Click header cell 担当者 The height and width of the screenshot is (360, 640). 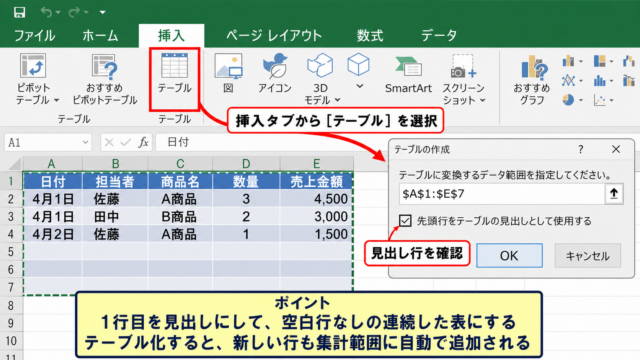coord(115,182)
